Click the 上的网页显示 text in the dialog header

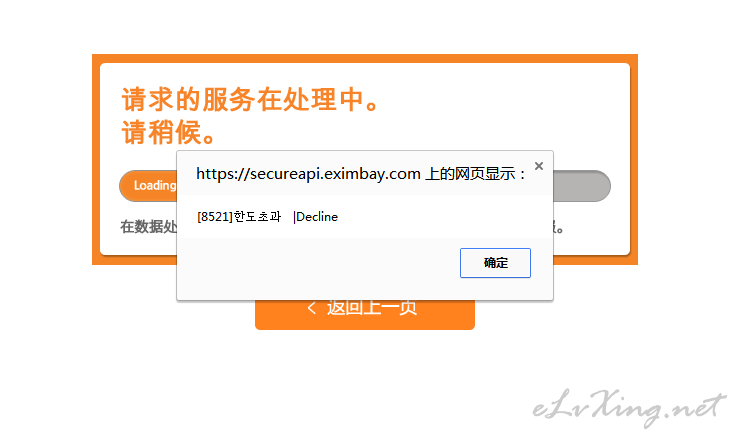(x=475, y=174)
